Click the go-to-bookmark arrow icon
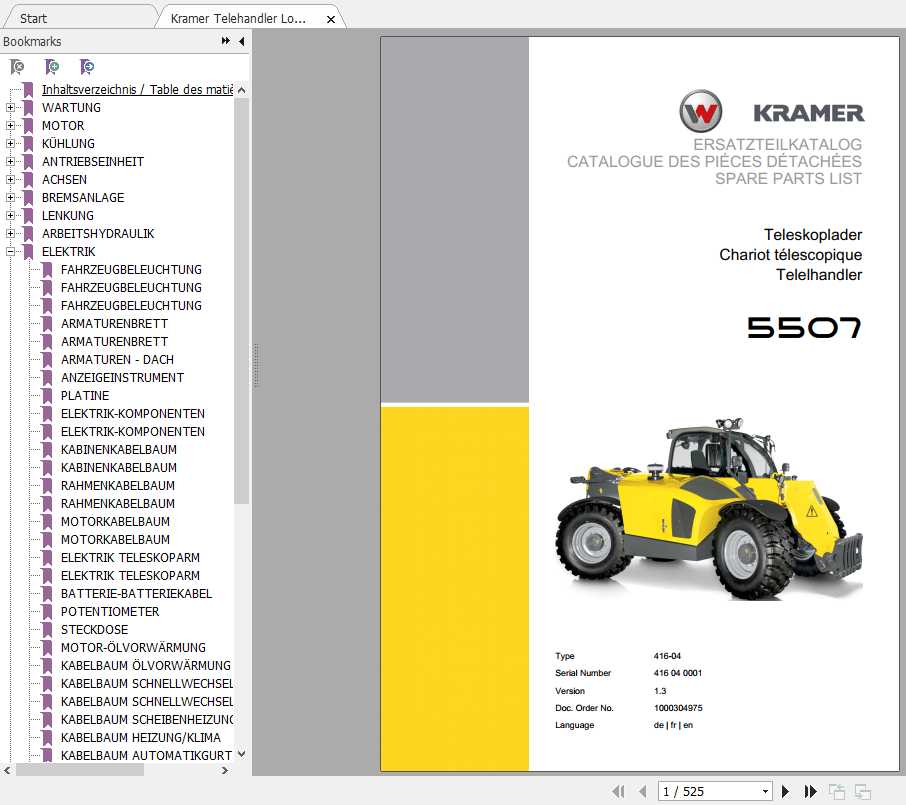Image resolution: width=906 pixels, height=805 pixels. [x=87, y=67]
